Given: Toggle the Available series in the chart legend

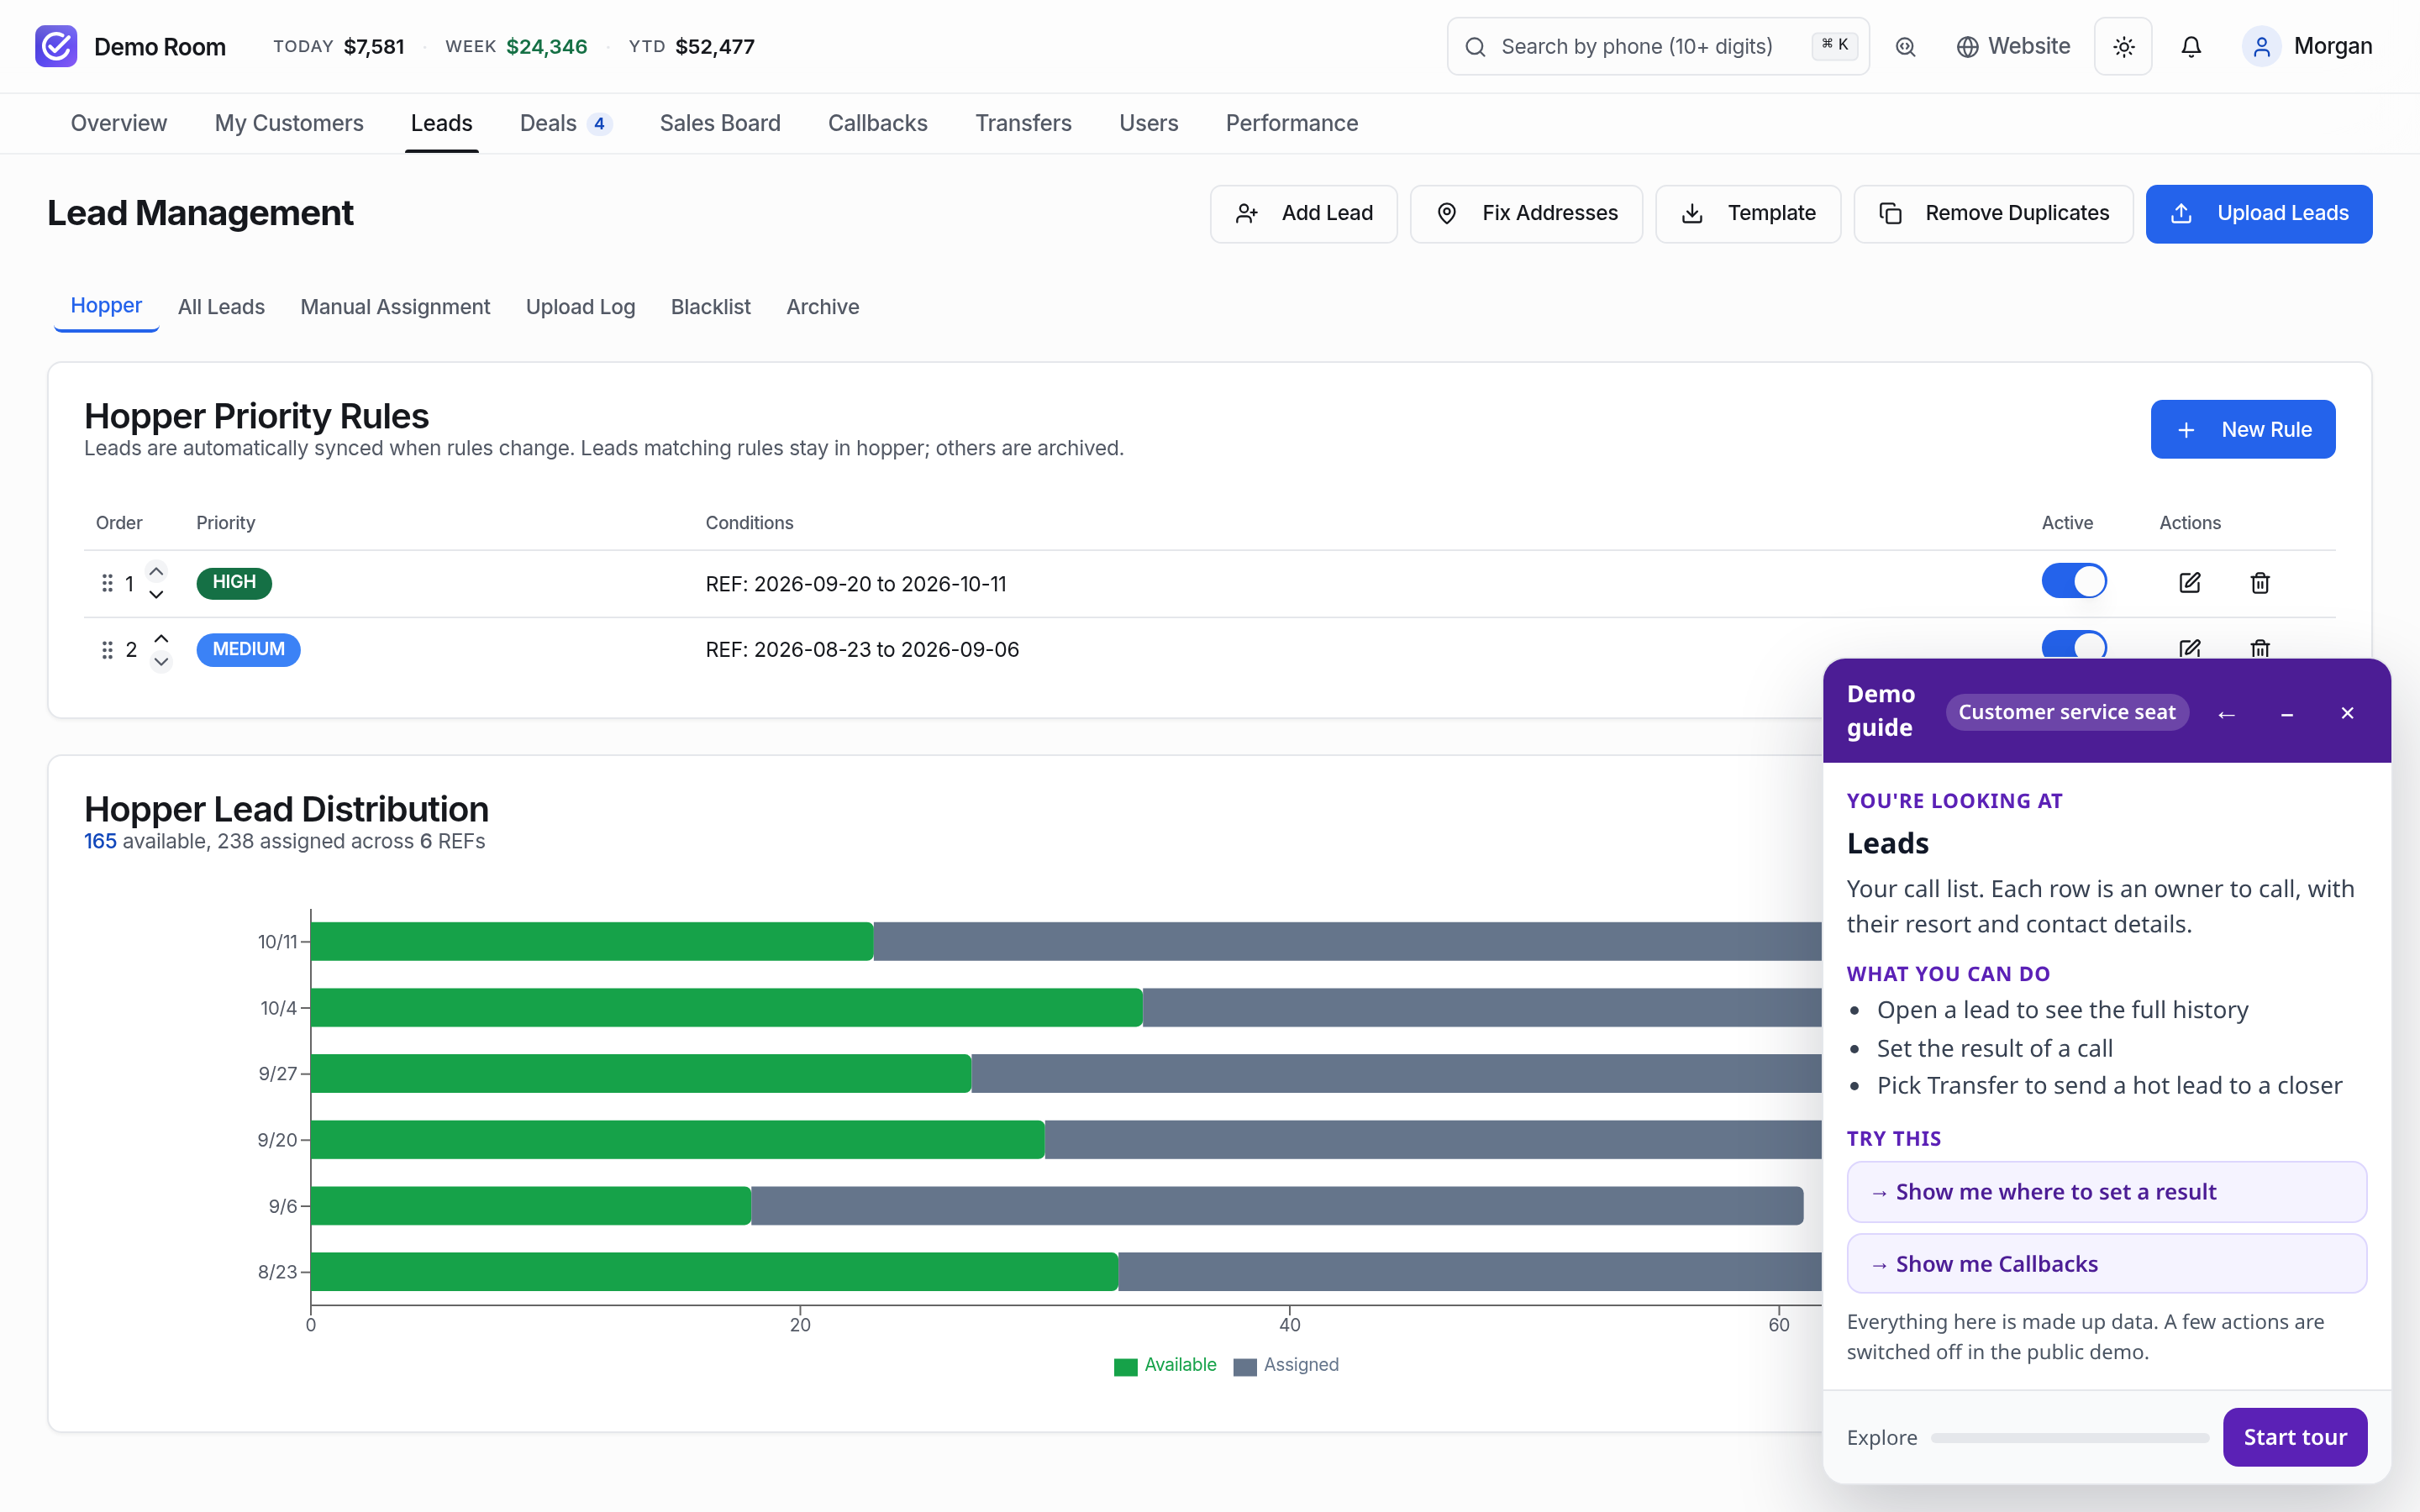Looking at the screenshot, I should coord(1165,1365).
